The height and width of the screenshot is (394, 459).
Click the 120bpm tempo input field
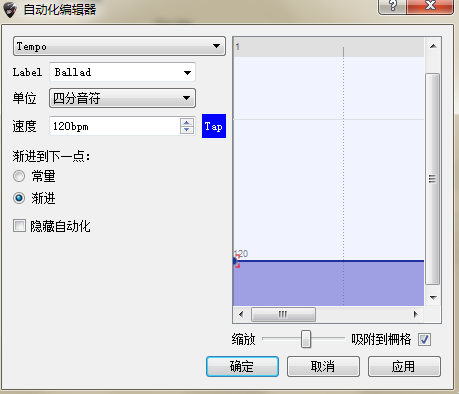(x=115, y=126)
